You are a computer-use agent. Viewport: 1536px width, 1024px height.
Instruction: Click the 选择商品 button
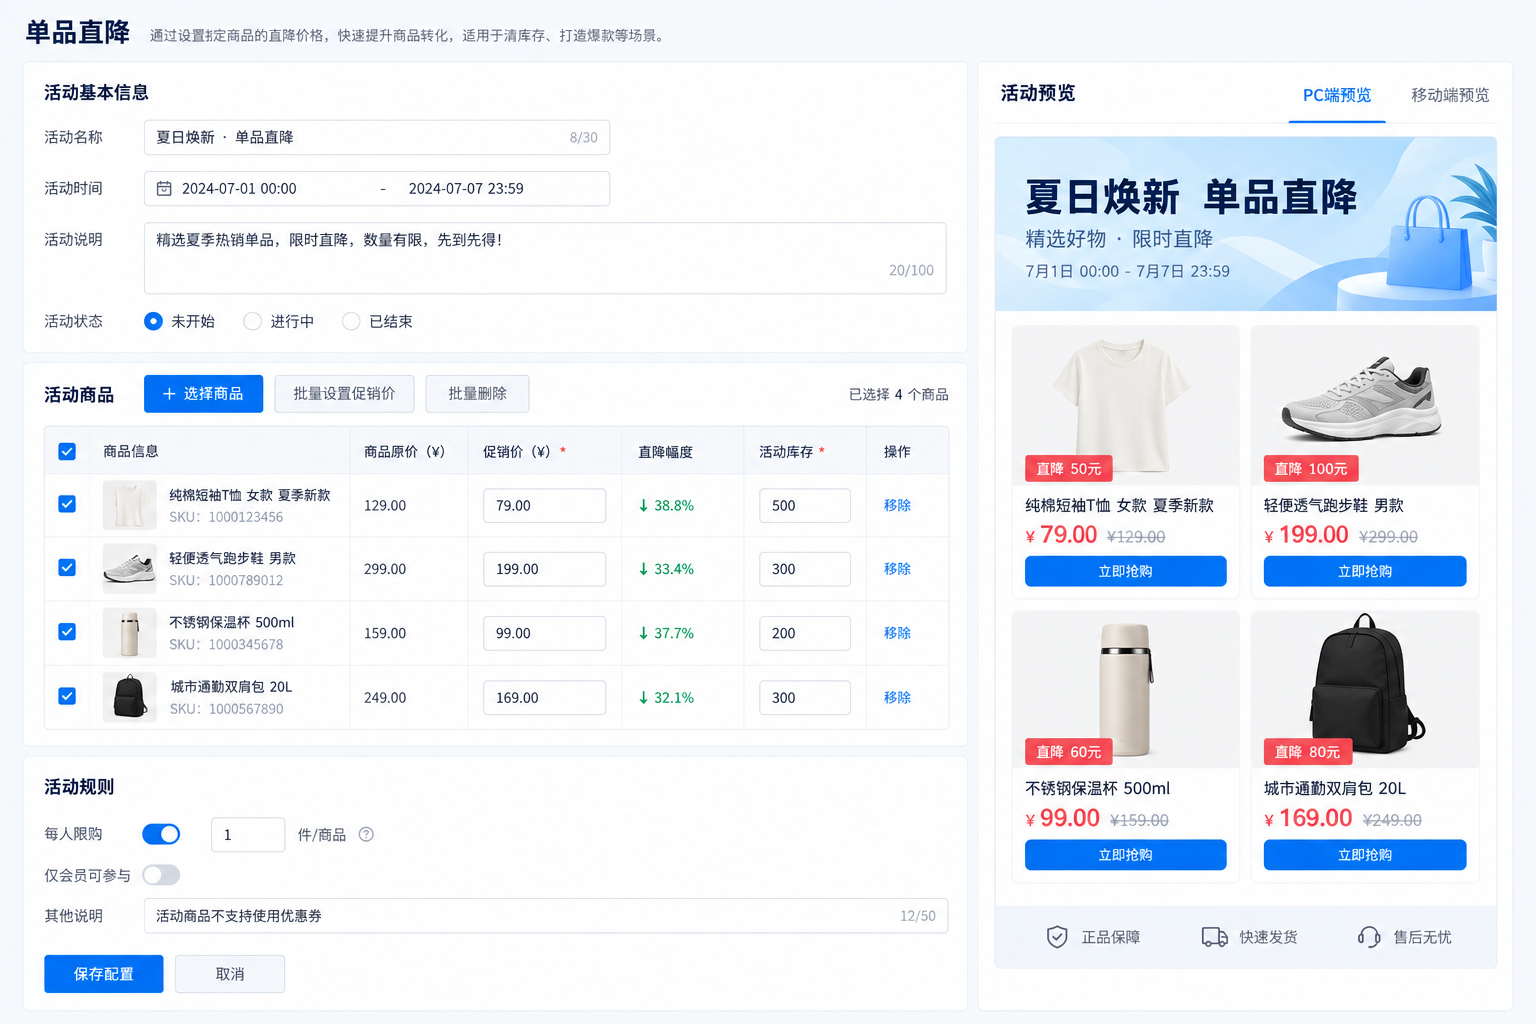click(x=203, y=394)
